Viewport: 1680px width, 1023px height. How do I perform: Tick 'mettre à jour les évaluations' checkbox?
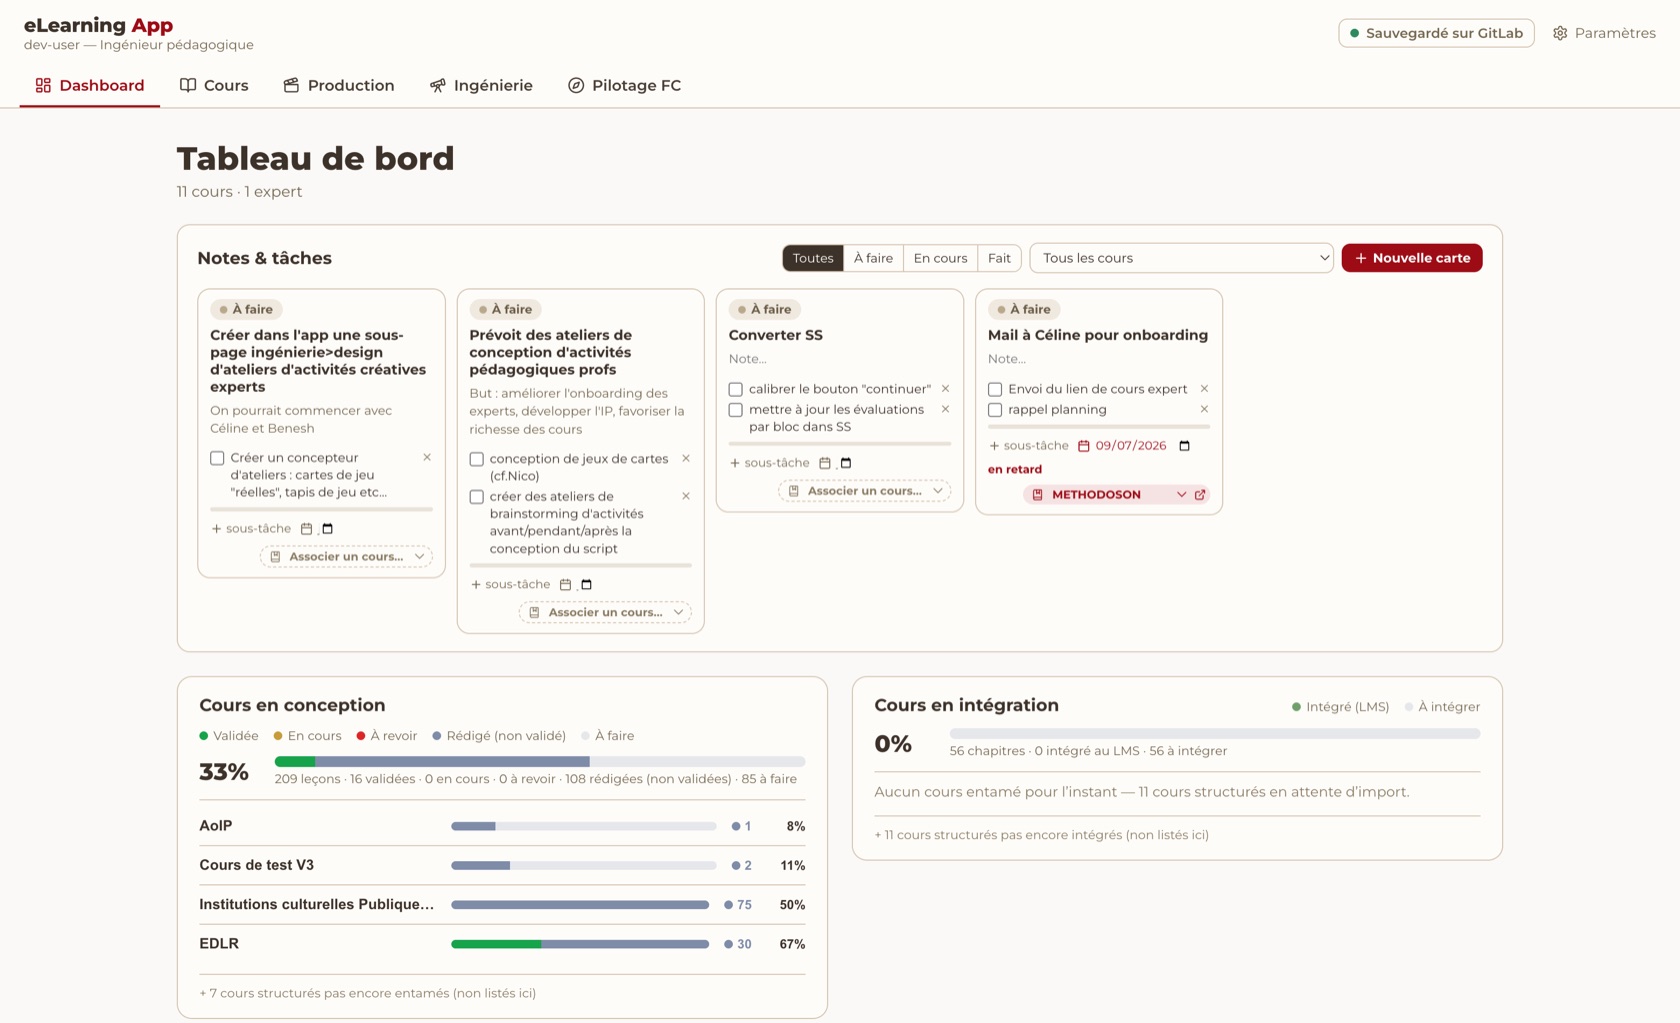click(x=736, y=410)
